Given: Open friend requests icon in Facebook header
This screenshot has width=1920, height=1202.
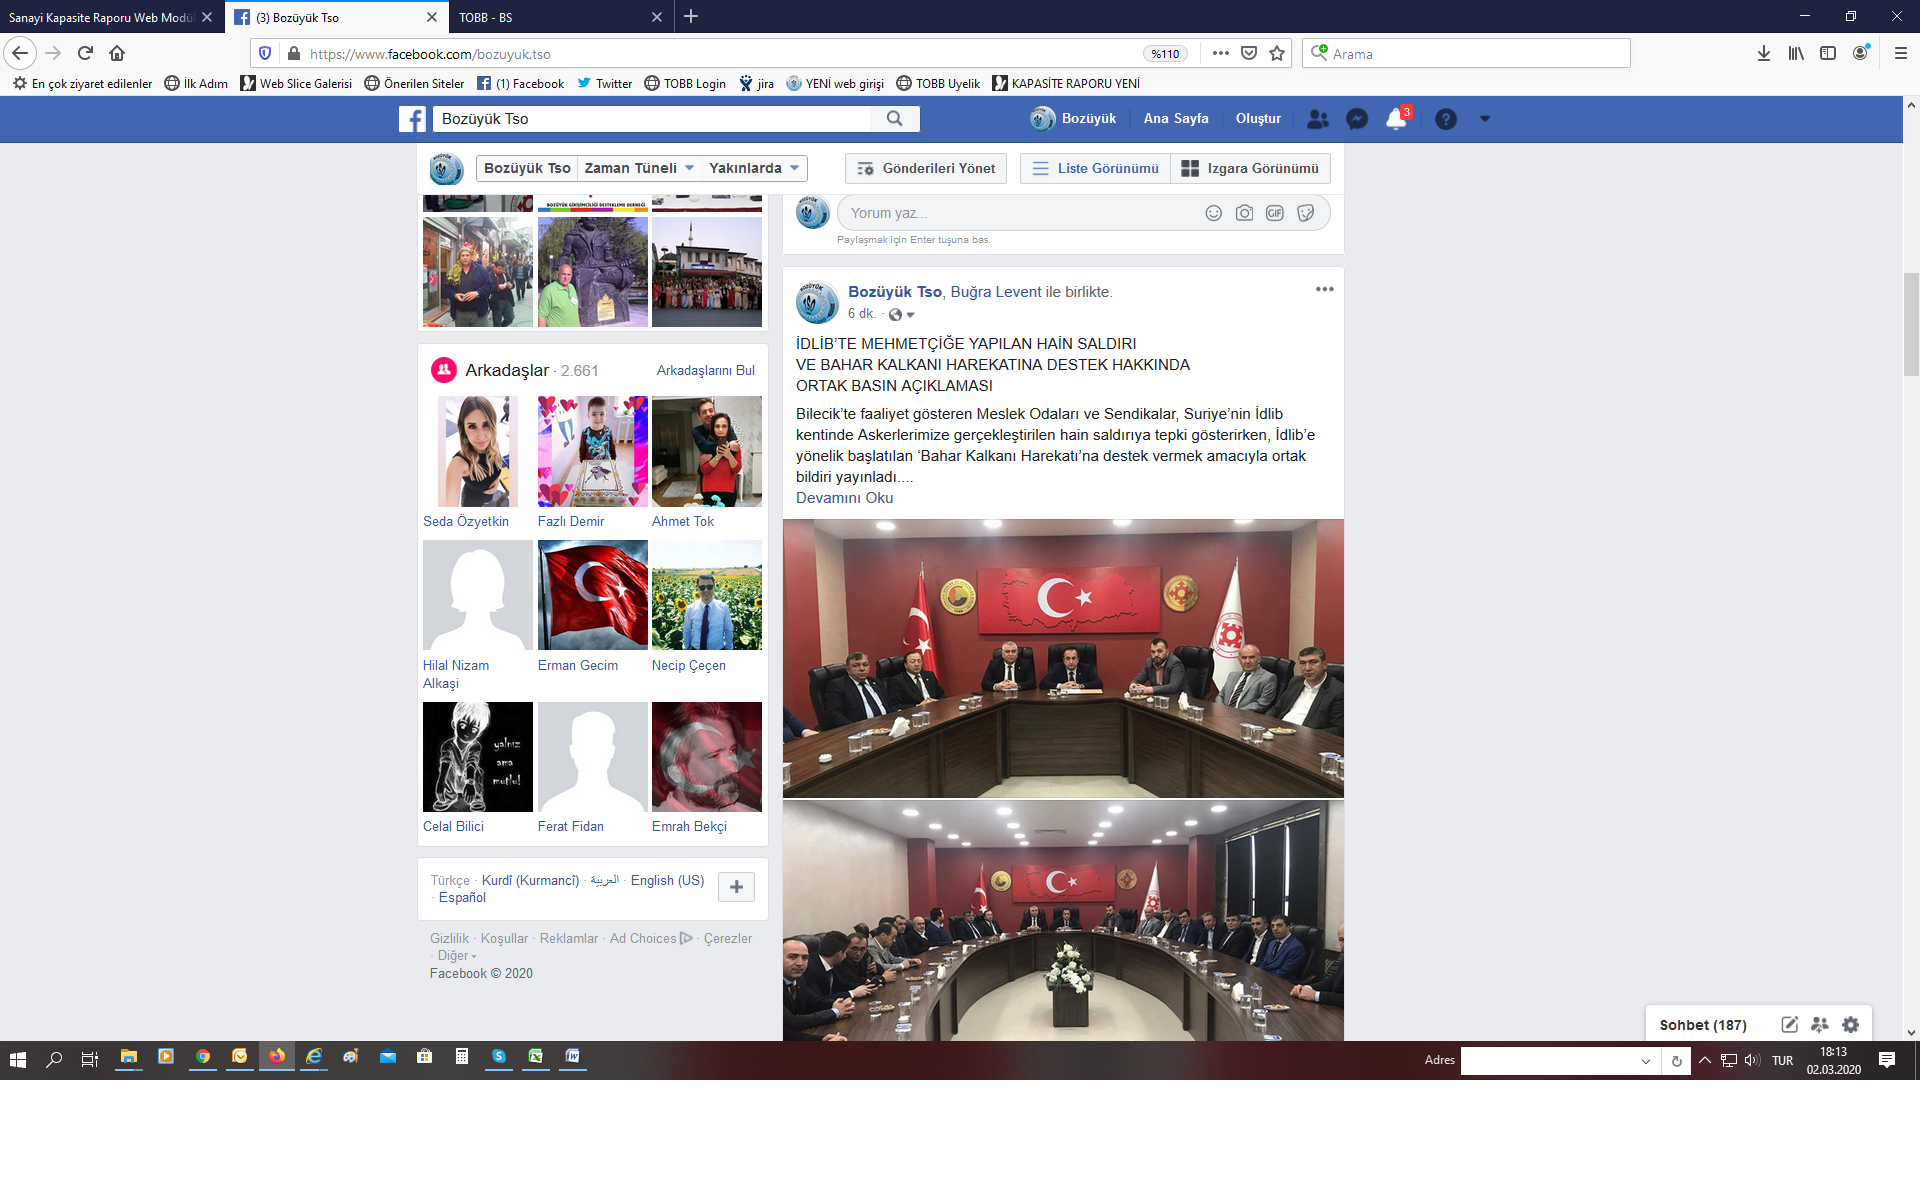Looking at the screenshot, I should pyautogui.click(x=1318, y=119).
